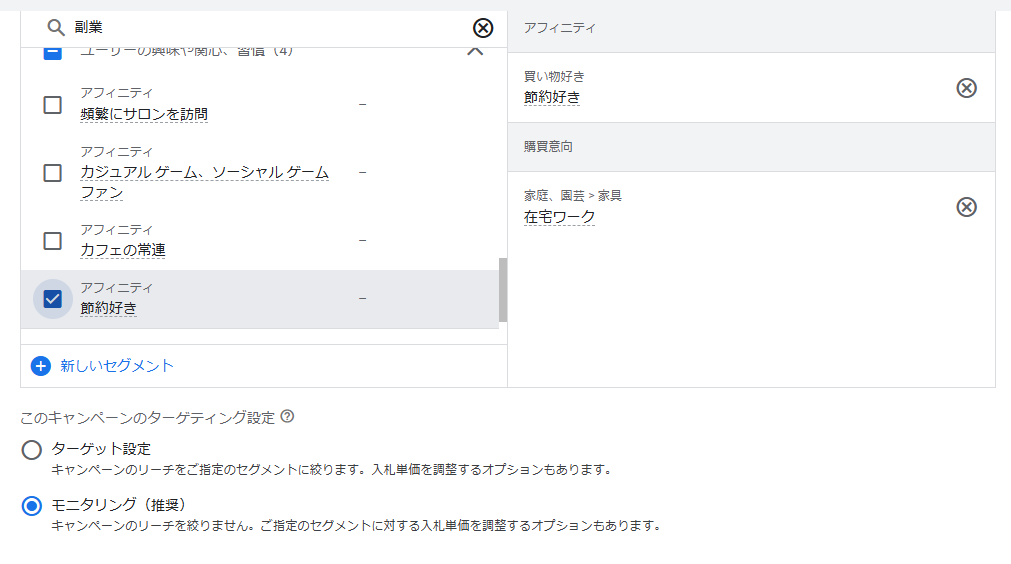The width and height of the screenshot is (1011, 564).
Task: Click the 新しいセグメント link
Action: coord(117,366)
